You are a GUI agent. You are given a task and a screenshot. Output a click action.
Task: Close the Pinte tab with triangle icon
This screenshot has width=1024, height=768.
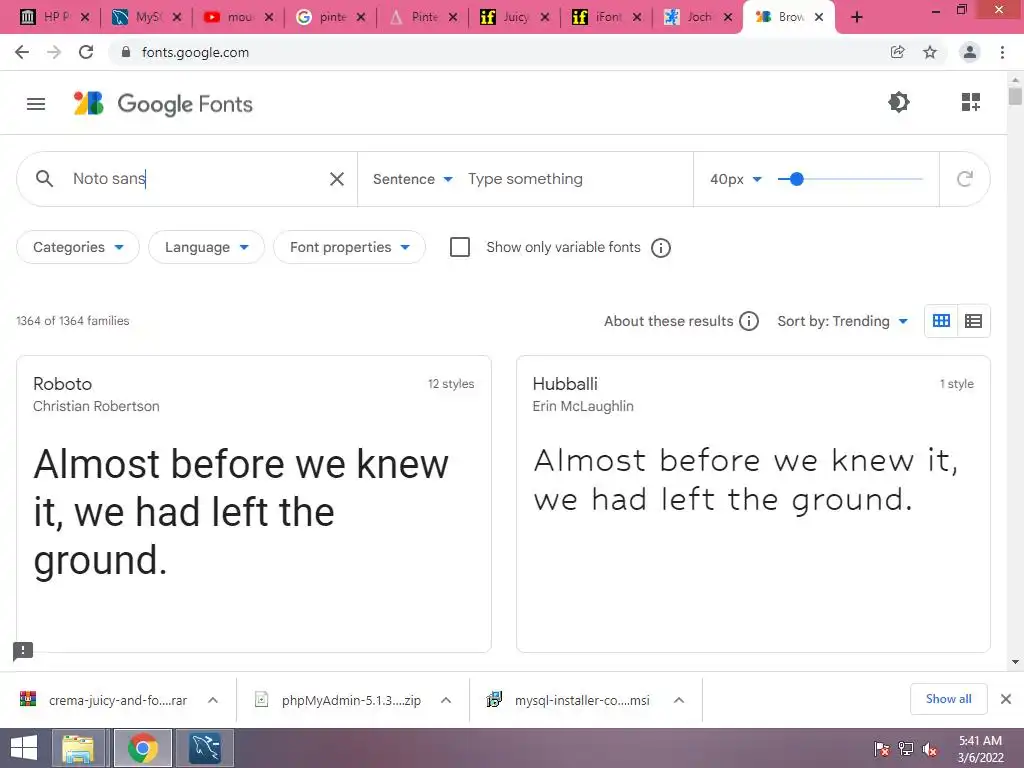(x=453, y=18)
